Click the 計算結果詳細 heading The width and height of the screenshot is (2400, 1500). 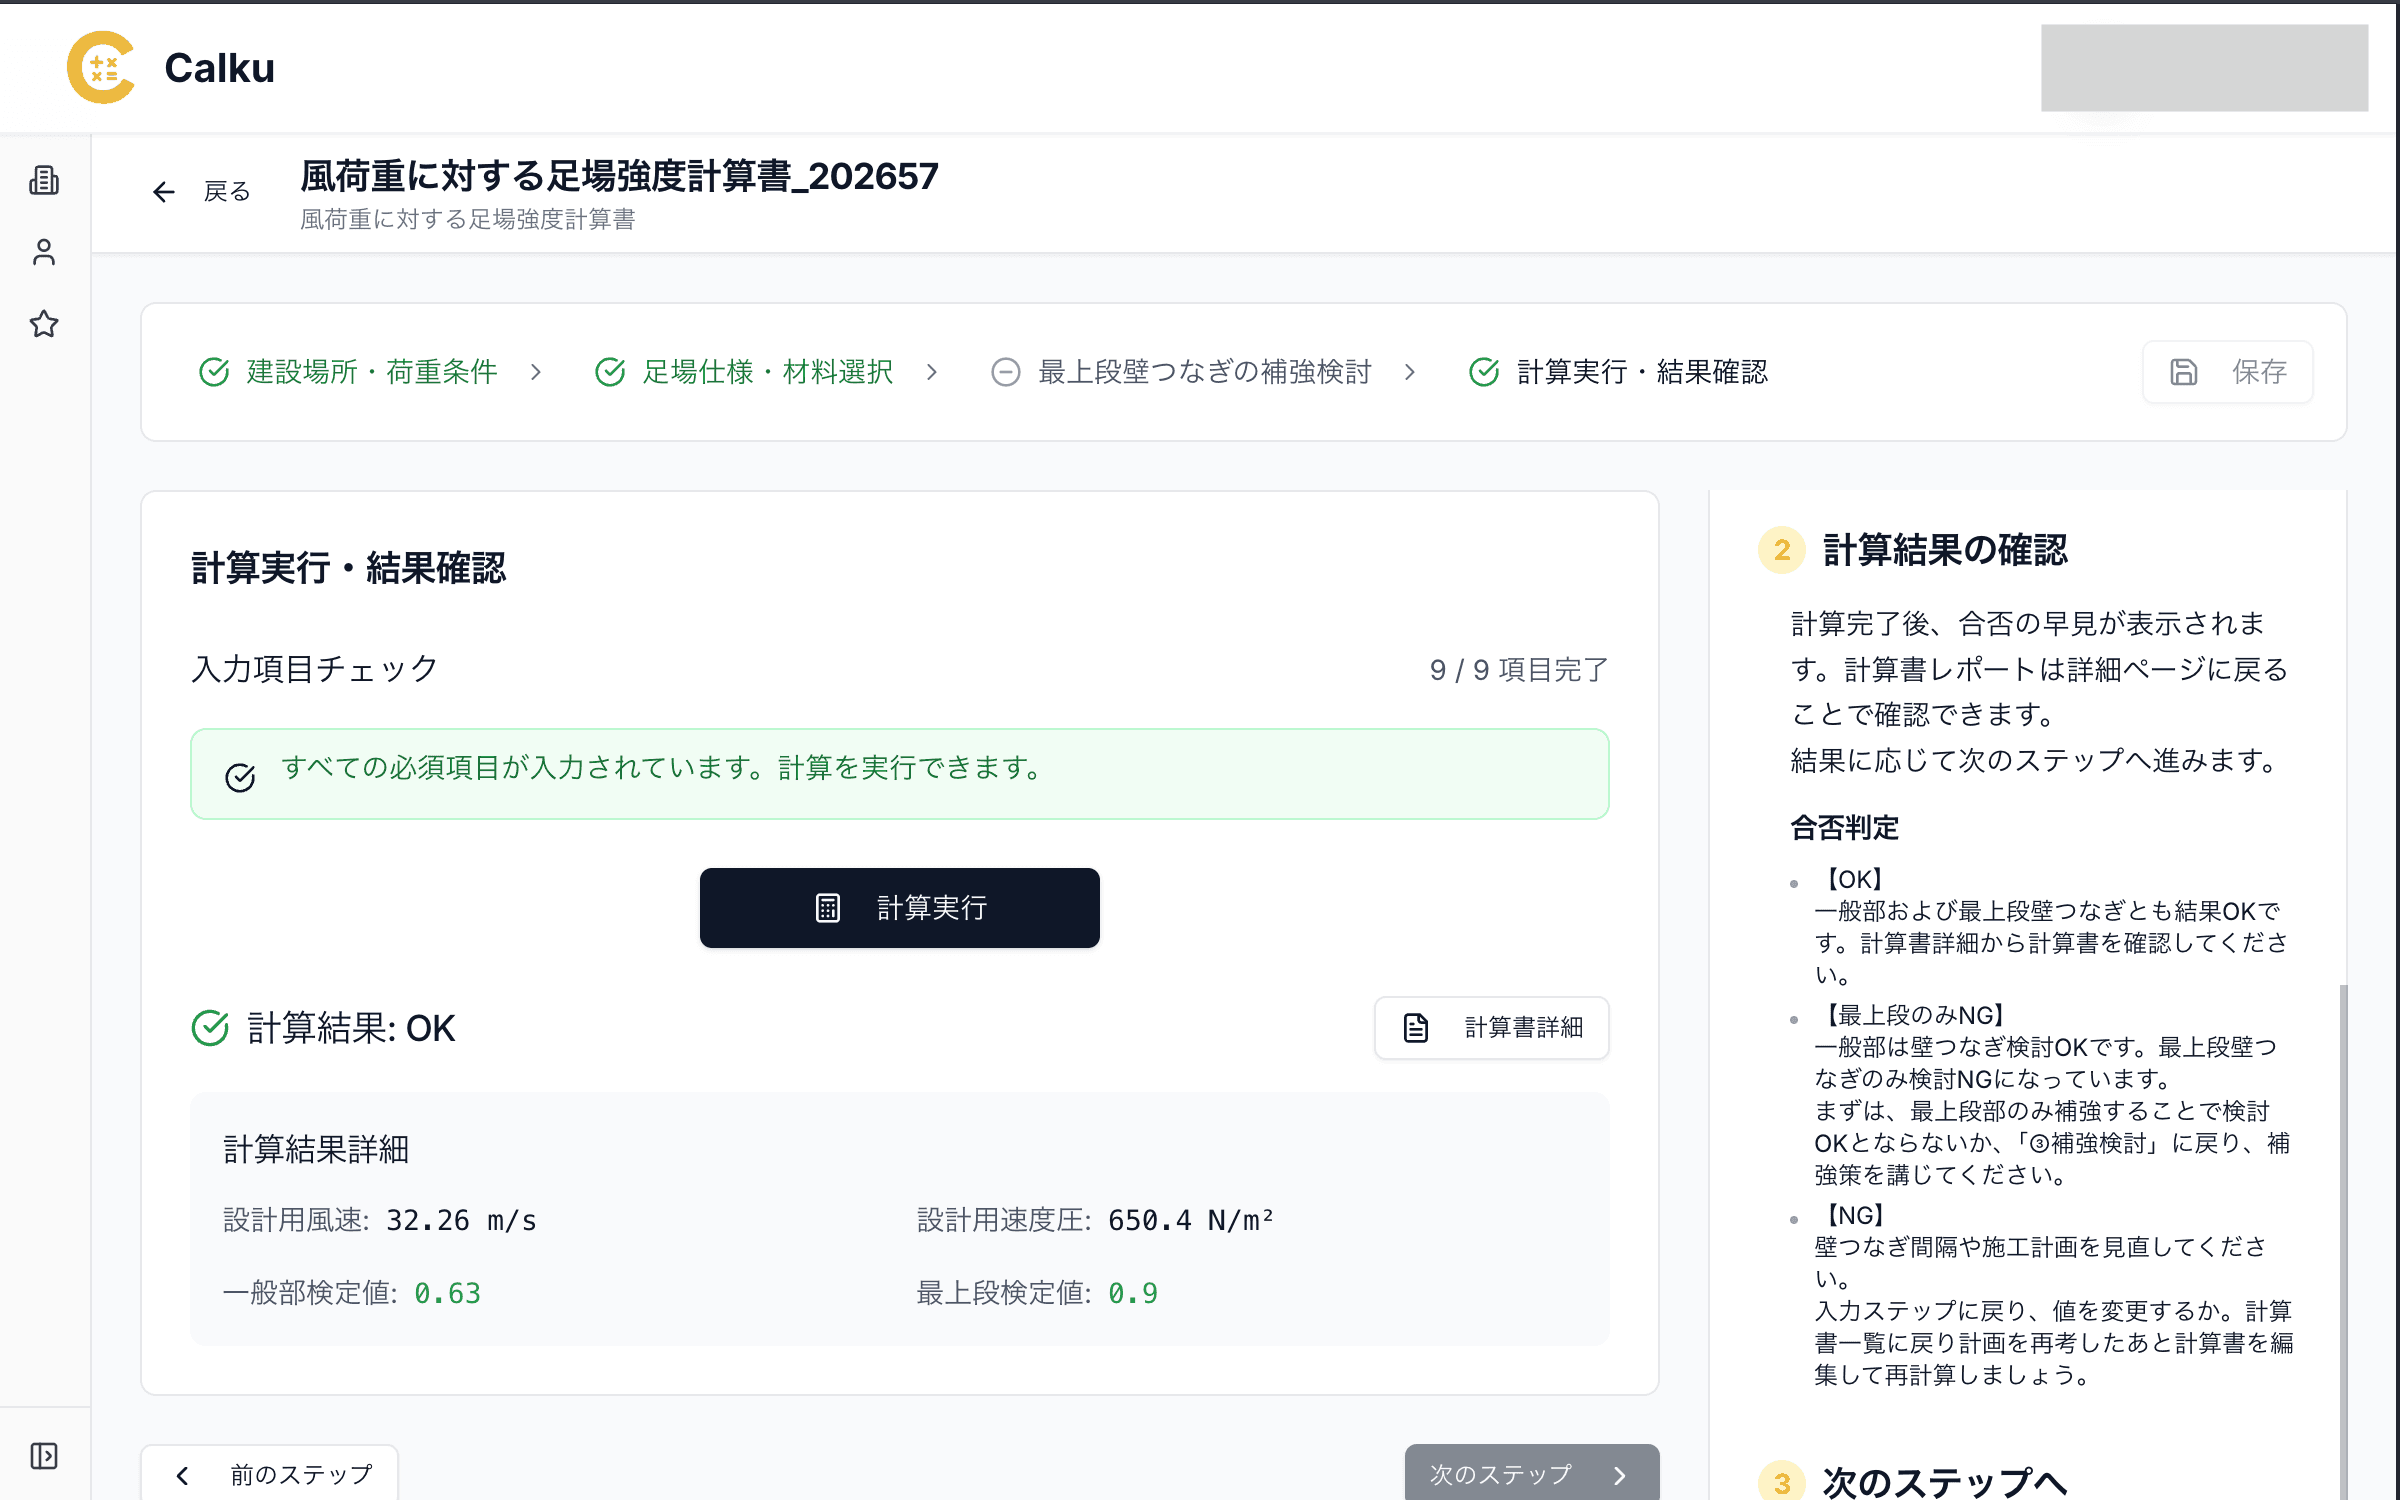pyautogui.click(x=316, y=1149)
